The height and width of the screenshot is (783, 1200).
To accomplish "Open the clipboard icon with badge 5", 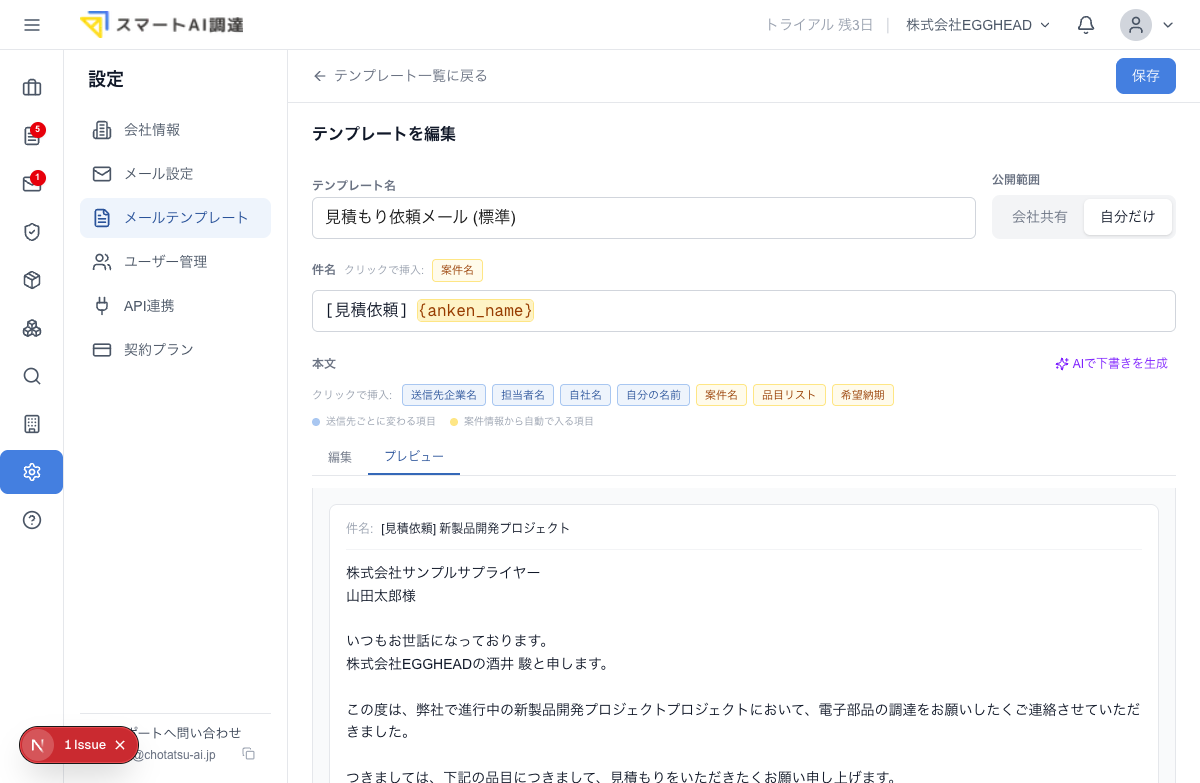I will tap(32, 136).
